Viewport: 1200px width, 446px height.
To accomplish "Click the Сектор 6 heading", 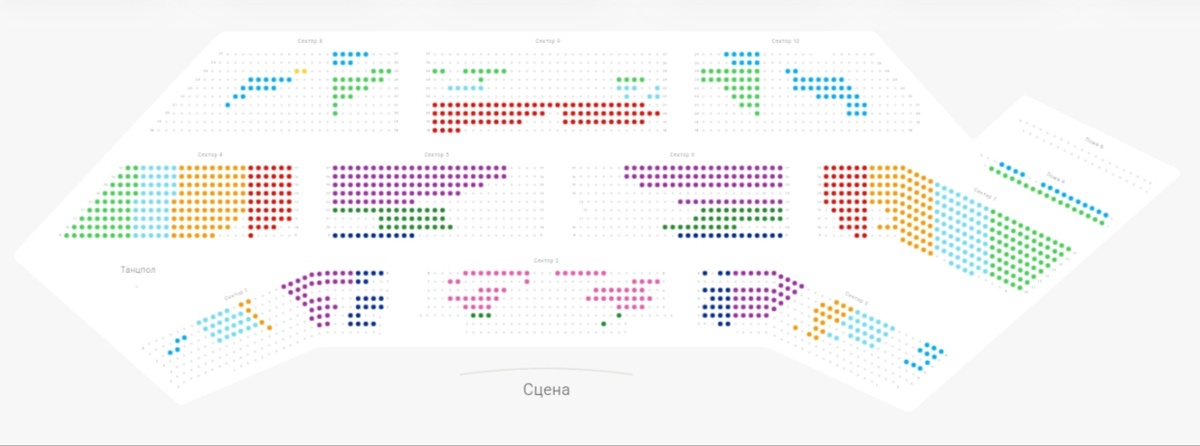I will tap(681, 155).
